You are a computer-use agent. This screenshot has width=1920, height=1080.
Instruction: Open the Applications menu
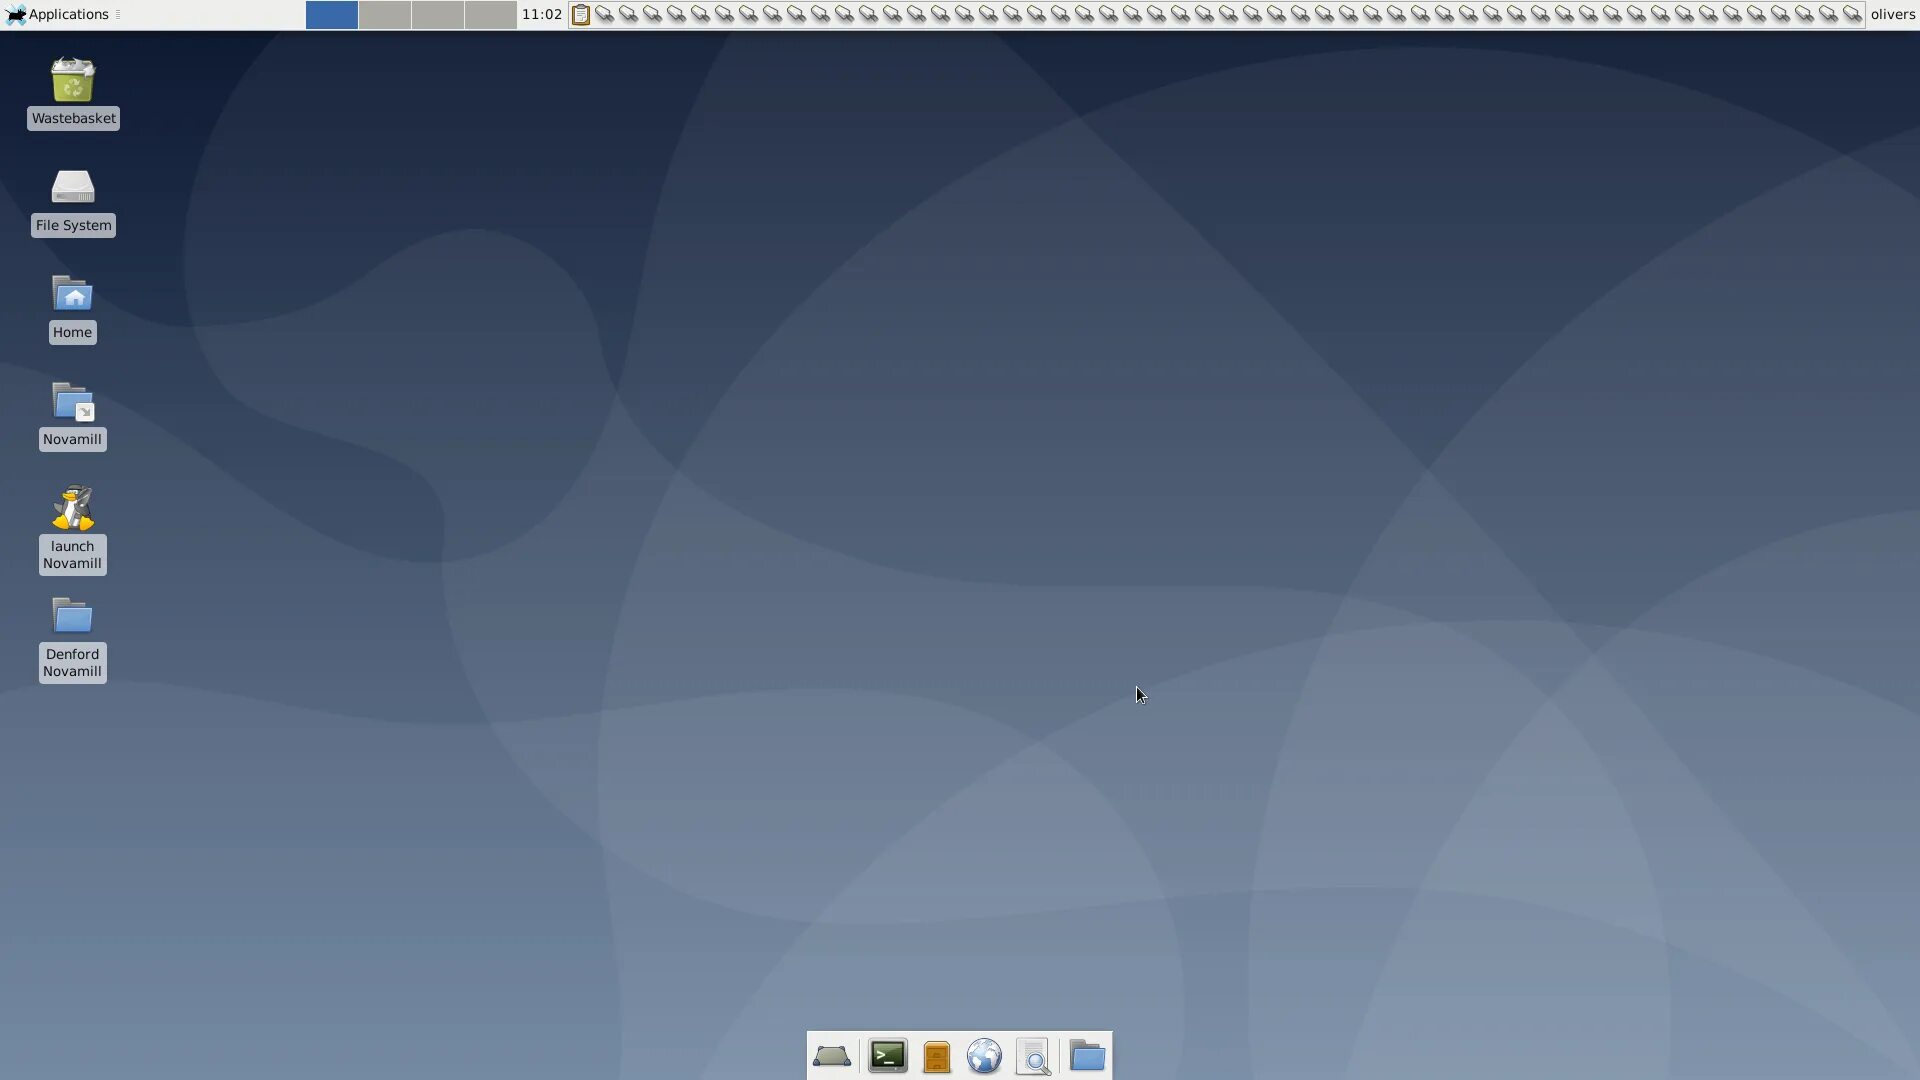coord(58,14)
